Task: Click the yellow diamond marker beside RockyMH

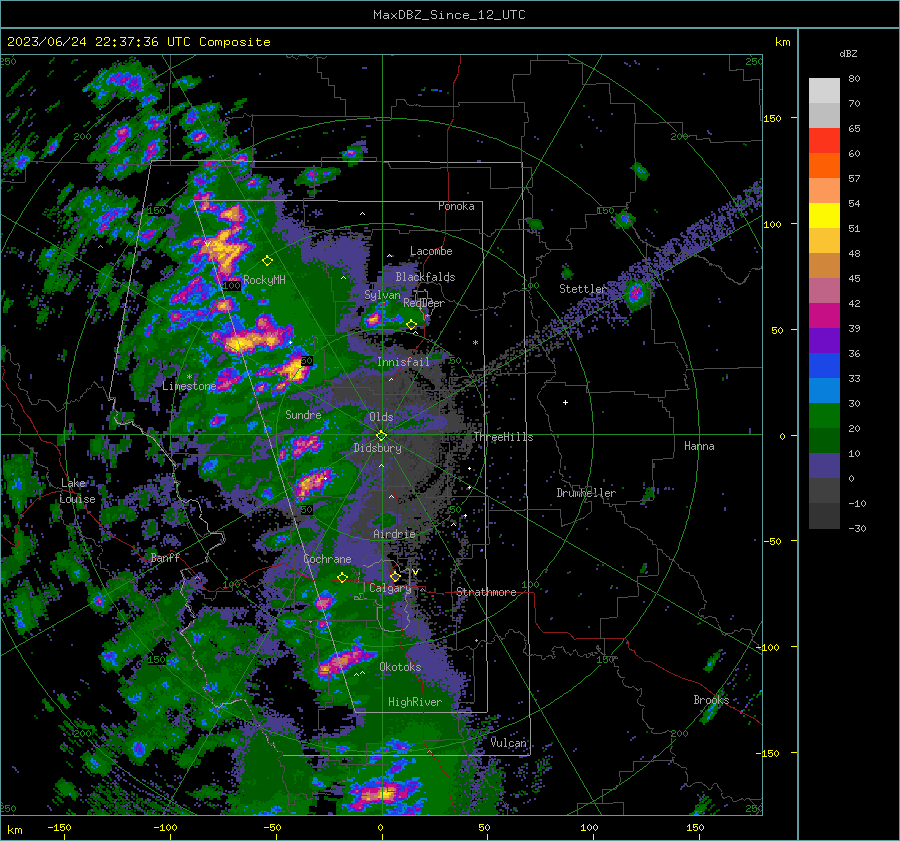Action: coord(267,261)
